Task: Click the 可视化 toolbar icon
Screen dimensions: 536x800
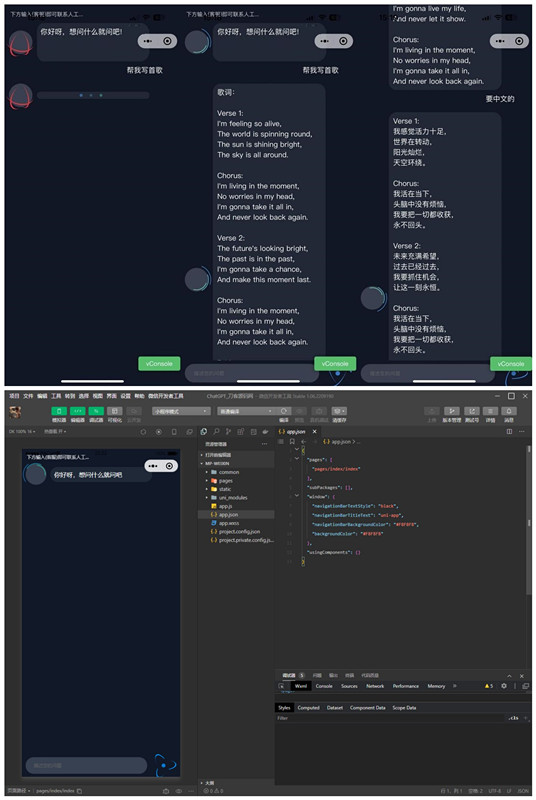Action: pos(115,411)
